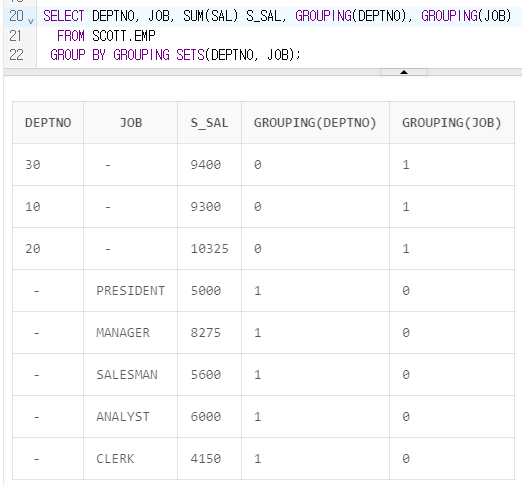Select the S_SAL cell 4150

(209, 459)
